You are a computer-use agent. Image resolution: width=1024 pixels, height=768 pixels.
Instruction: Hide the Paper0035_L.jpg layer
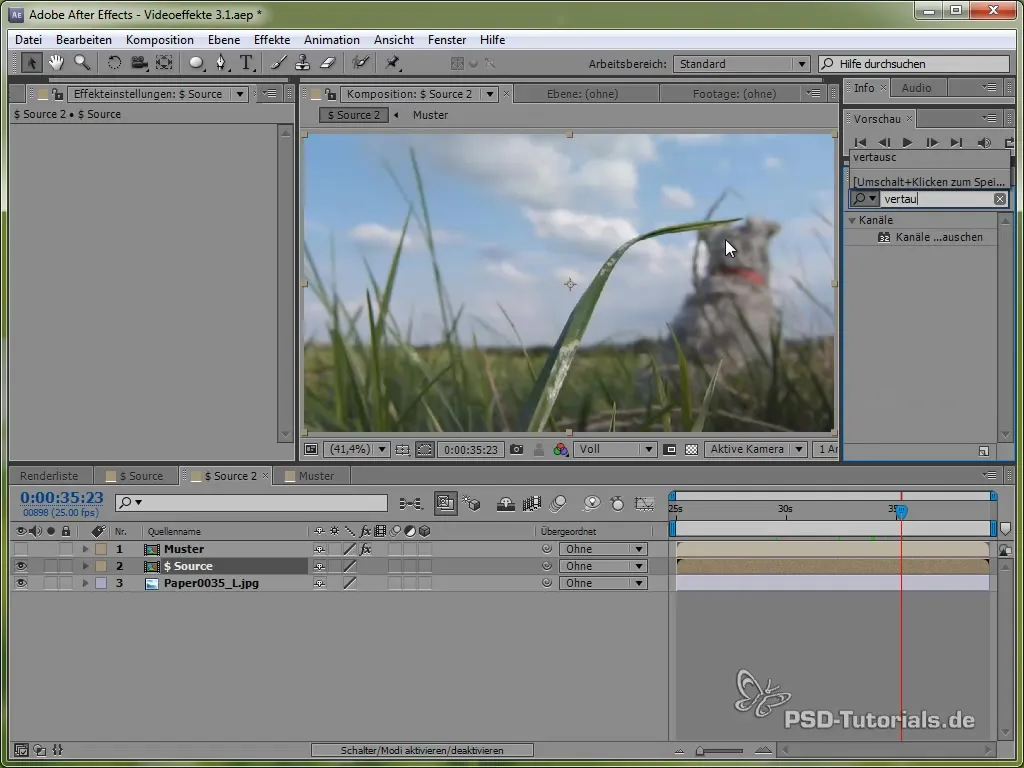pos(21,583)
